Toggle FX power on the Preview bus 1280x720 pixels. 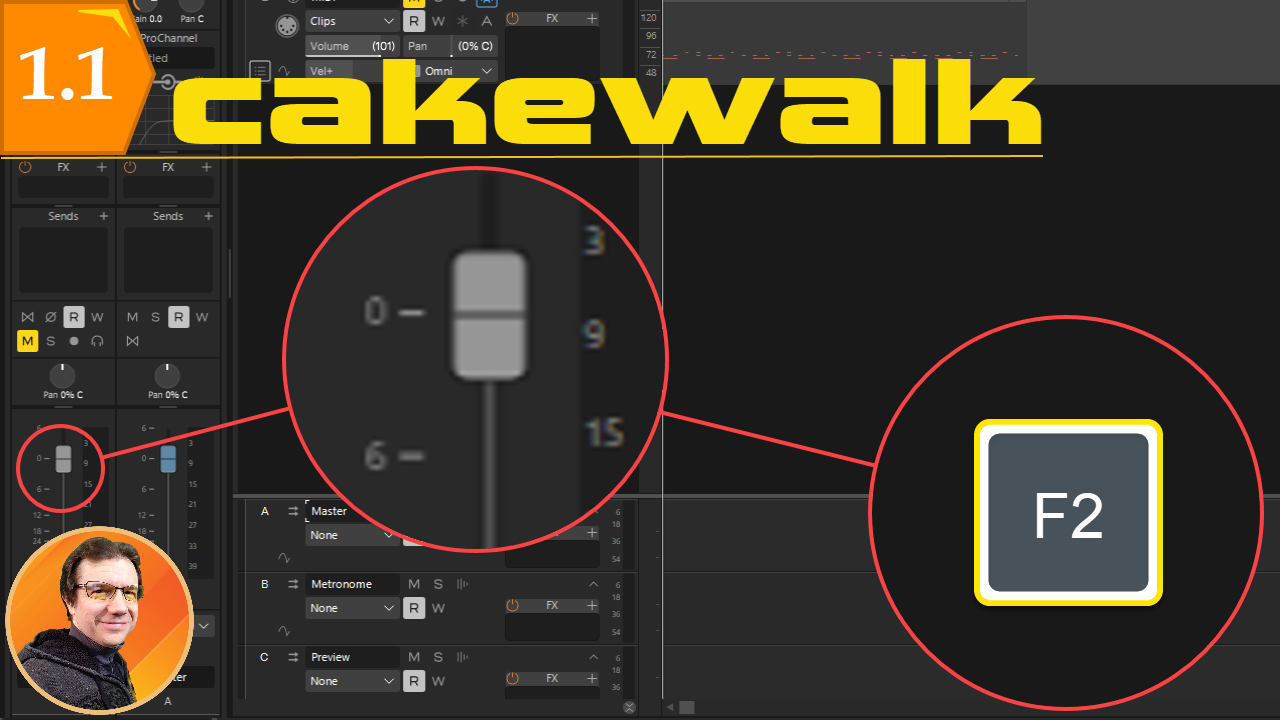click(513, 679)
